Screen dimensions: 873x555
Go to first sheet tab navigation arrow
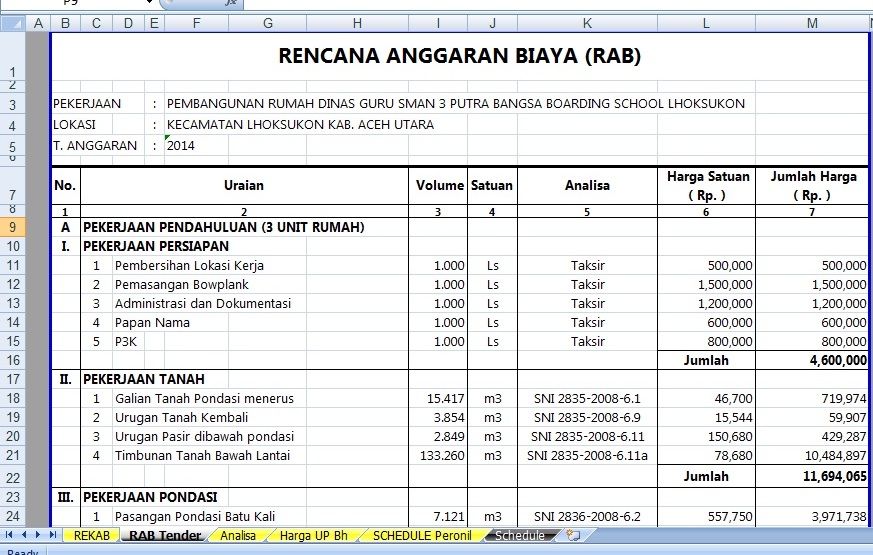click(x=8, y=535)
